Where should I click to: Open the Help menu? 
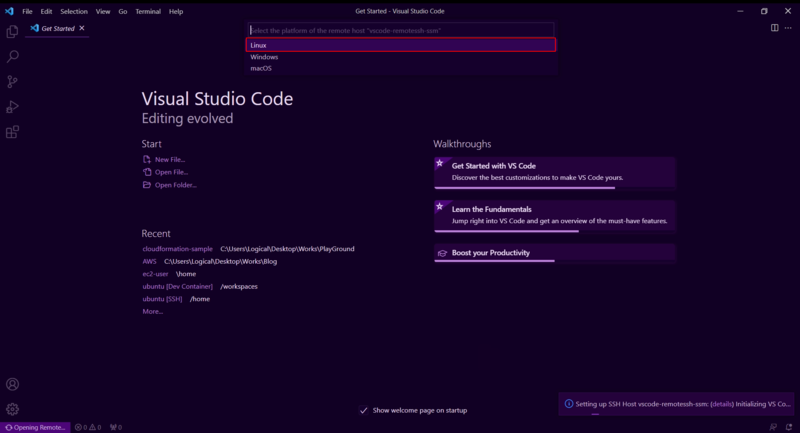[176, 11]
